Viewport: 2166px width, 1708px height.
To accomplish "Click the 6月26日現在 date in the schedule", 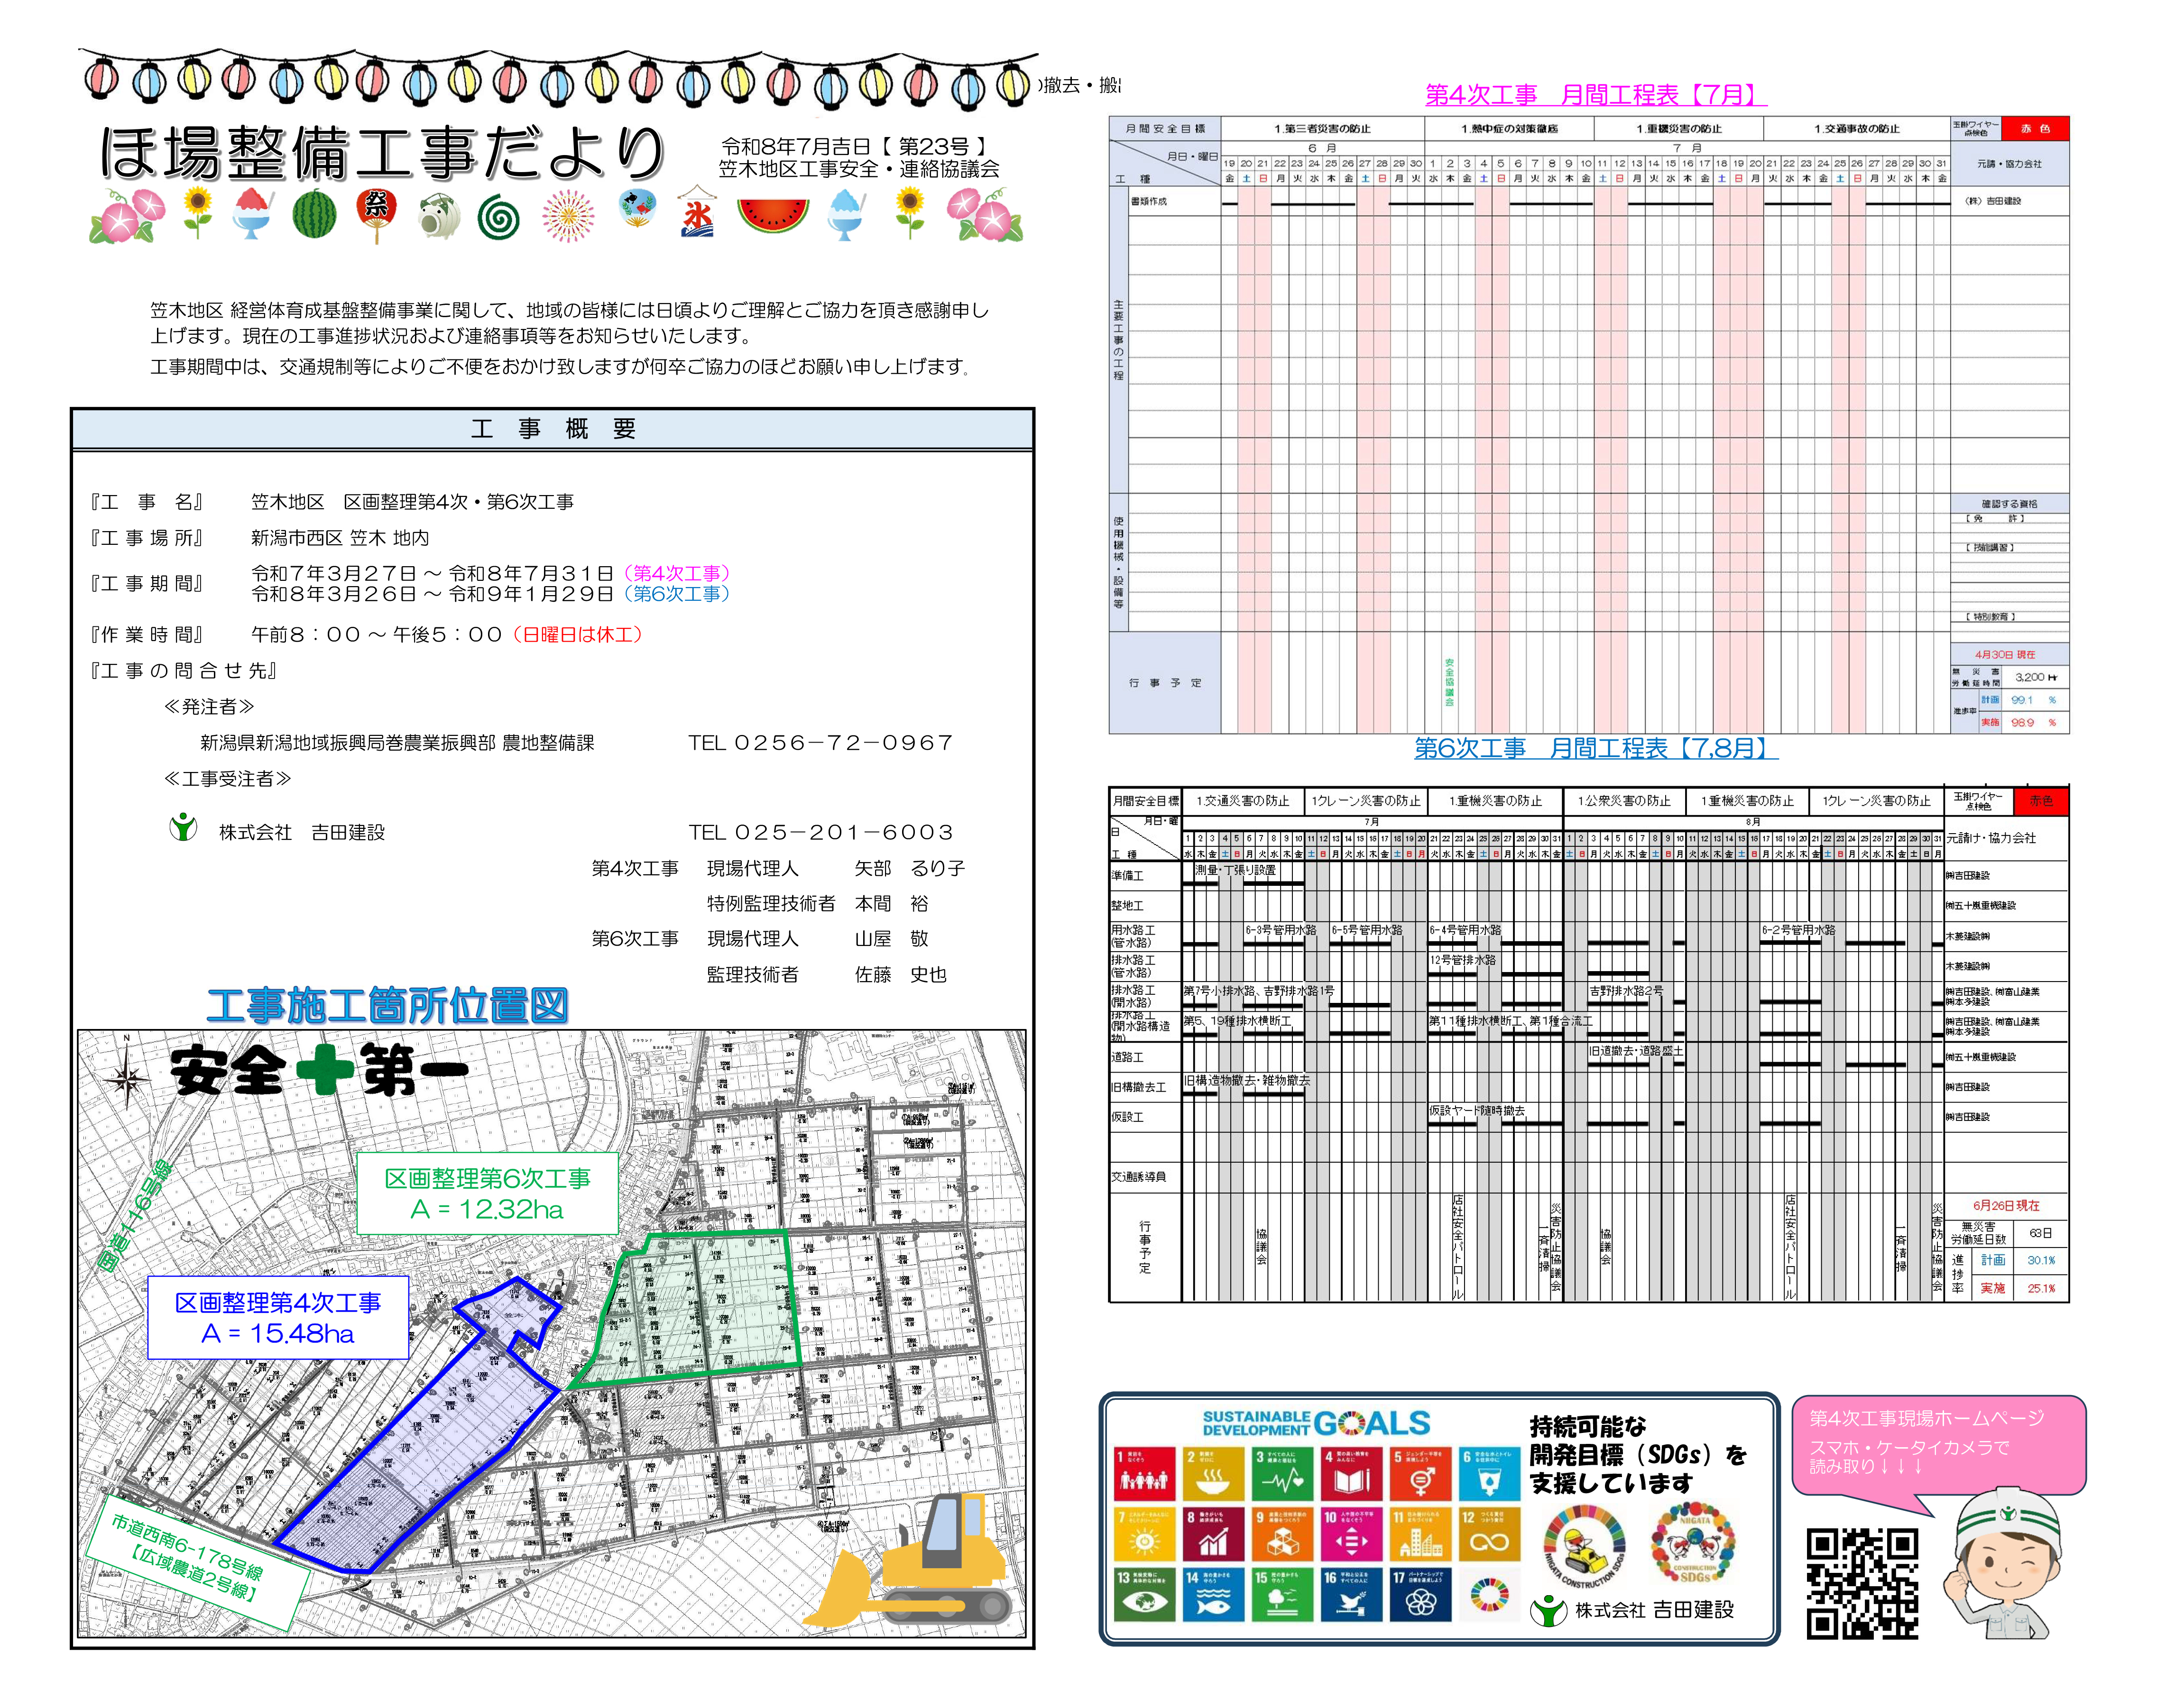I will pos(2006,1205).
